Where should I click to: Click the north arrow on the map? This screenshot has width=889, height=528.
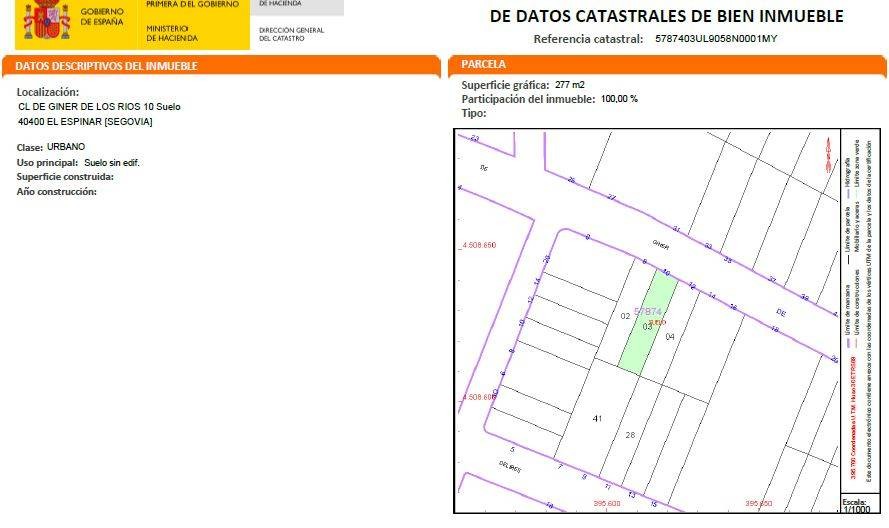coord(826,154)
